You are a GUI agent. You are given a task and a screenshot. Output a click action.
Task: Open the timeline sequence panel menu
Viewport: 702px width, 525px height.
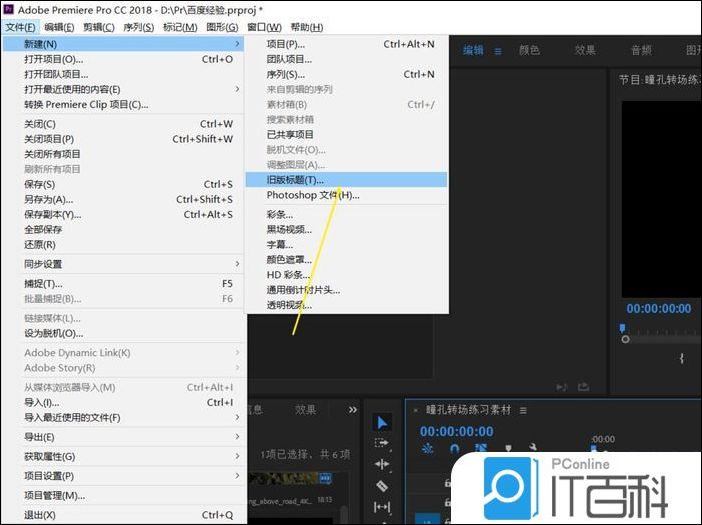click(522, 410)
